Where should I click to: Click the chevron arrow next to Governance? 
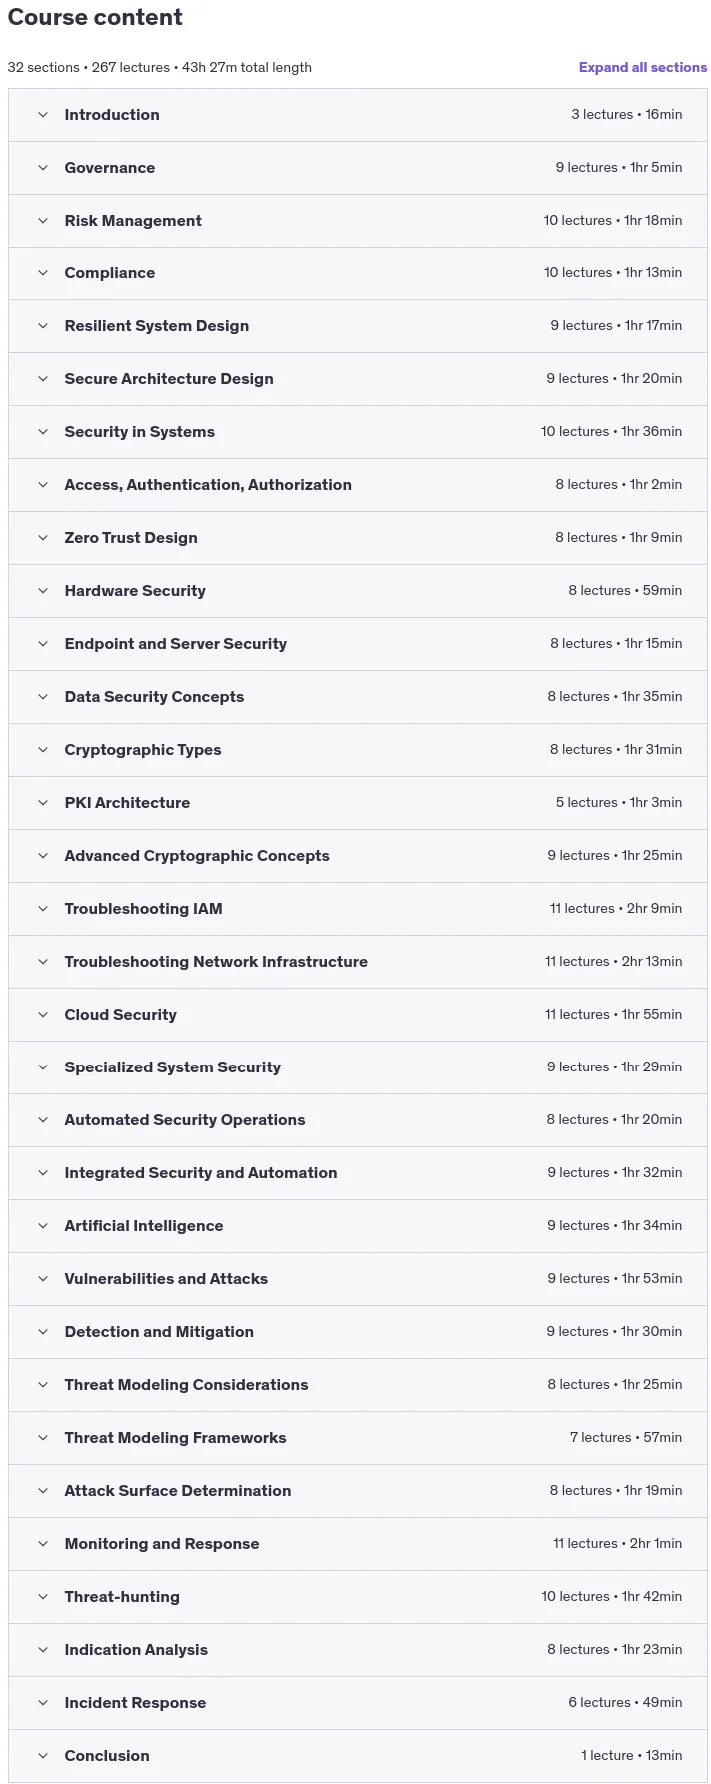[x=43, y=168]
